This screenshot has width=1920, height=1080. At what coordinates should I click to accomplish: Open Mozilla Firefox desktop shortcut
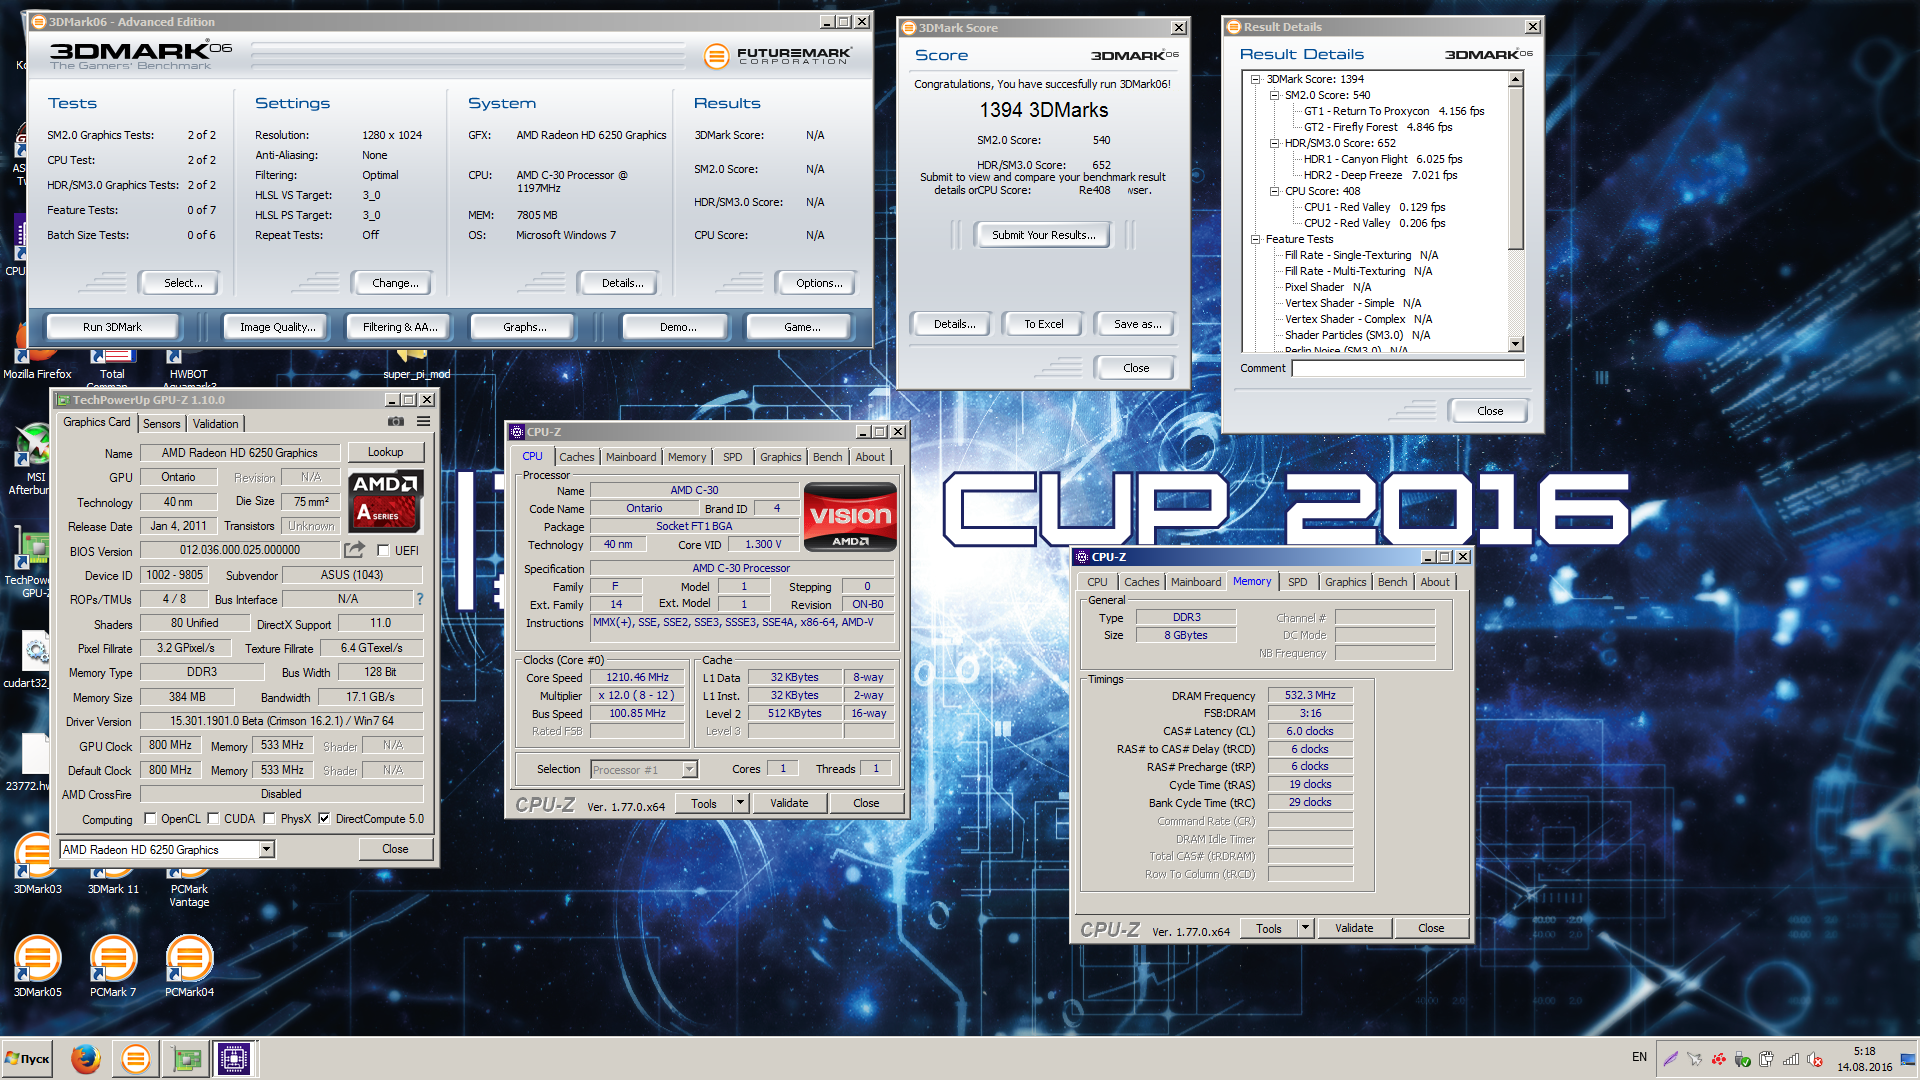click(37, 364)
